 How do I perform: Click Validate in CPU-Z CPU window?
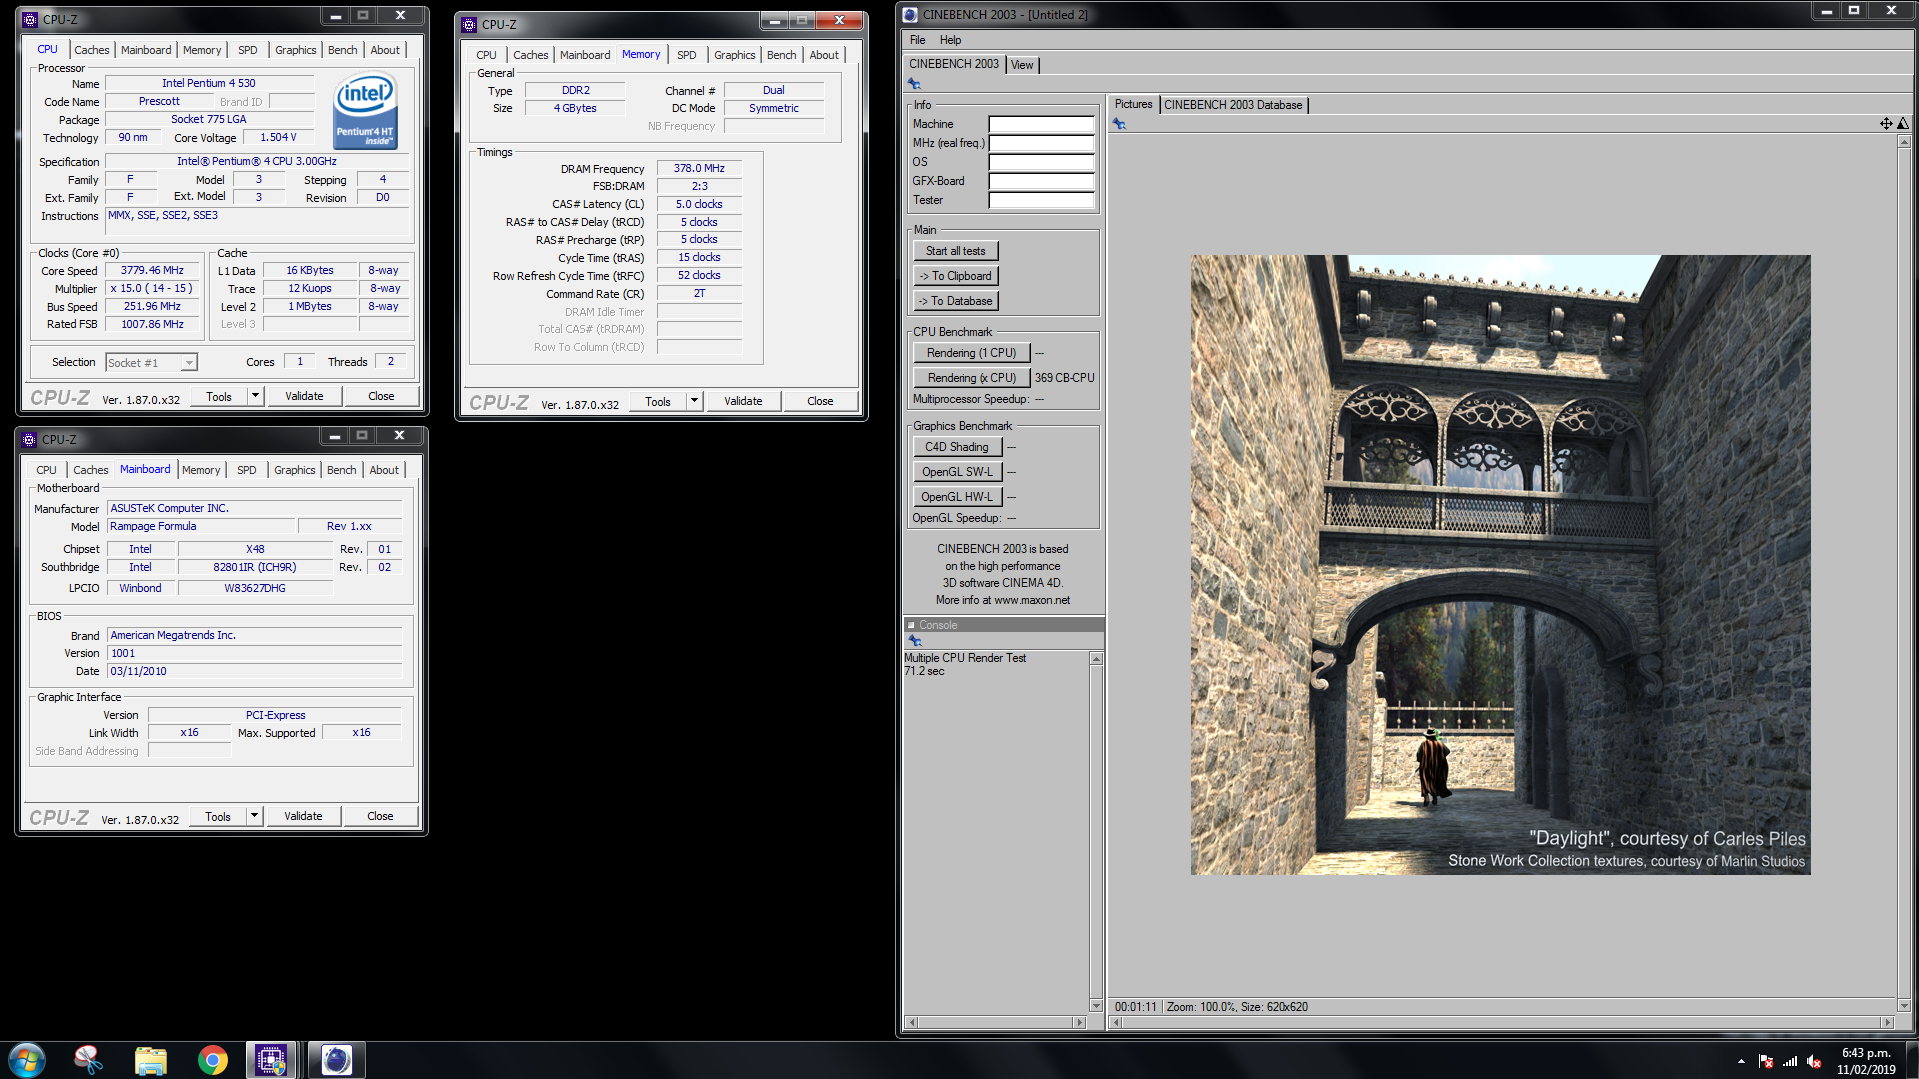pyautogui.click(x=304, y=396)
